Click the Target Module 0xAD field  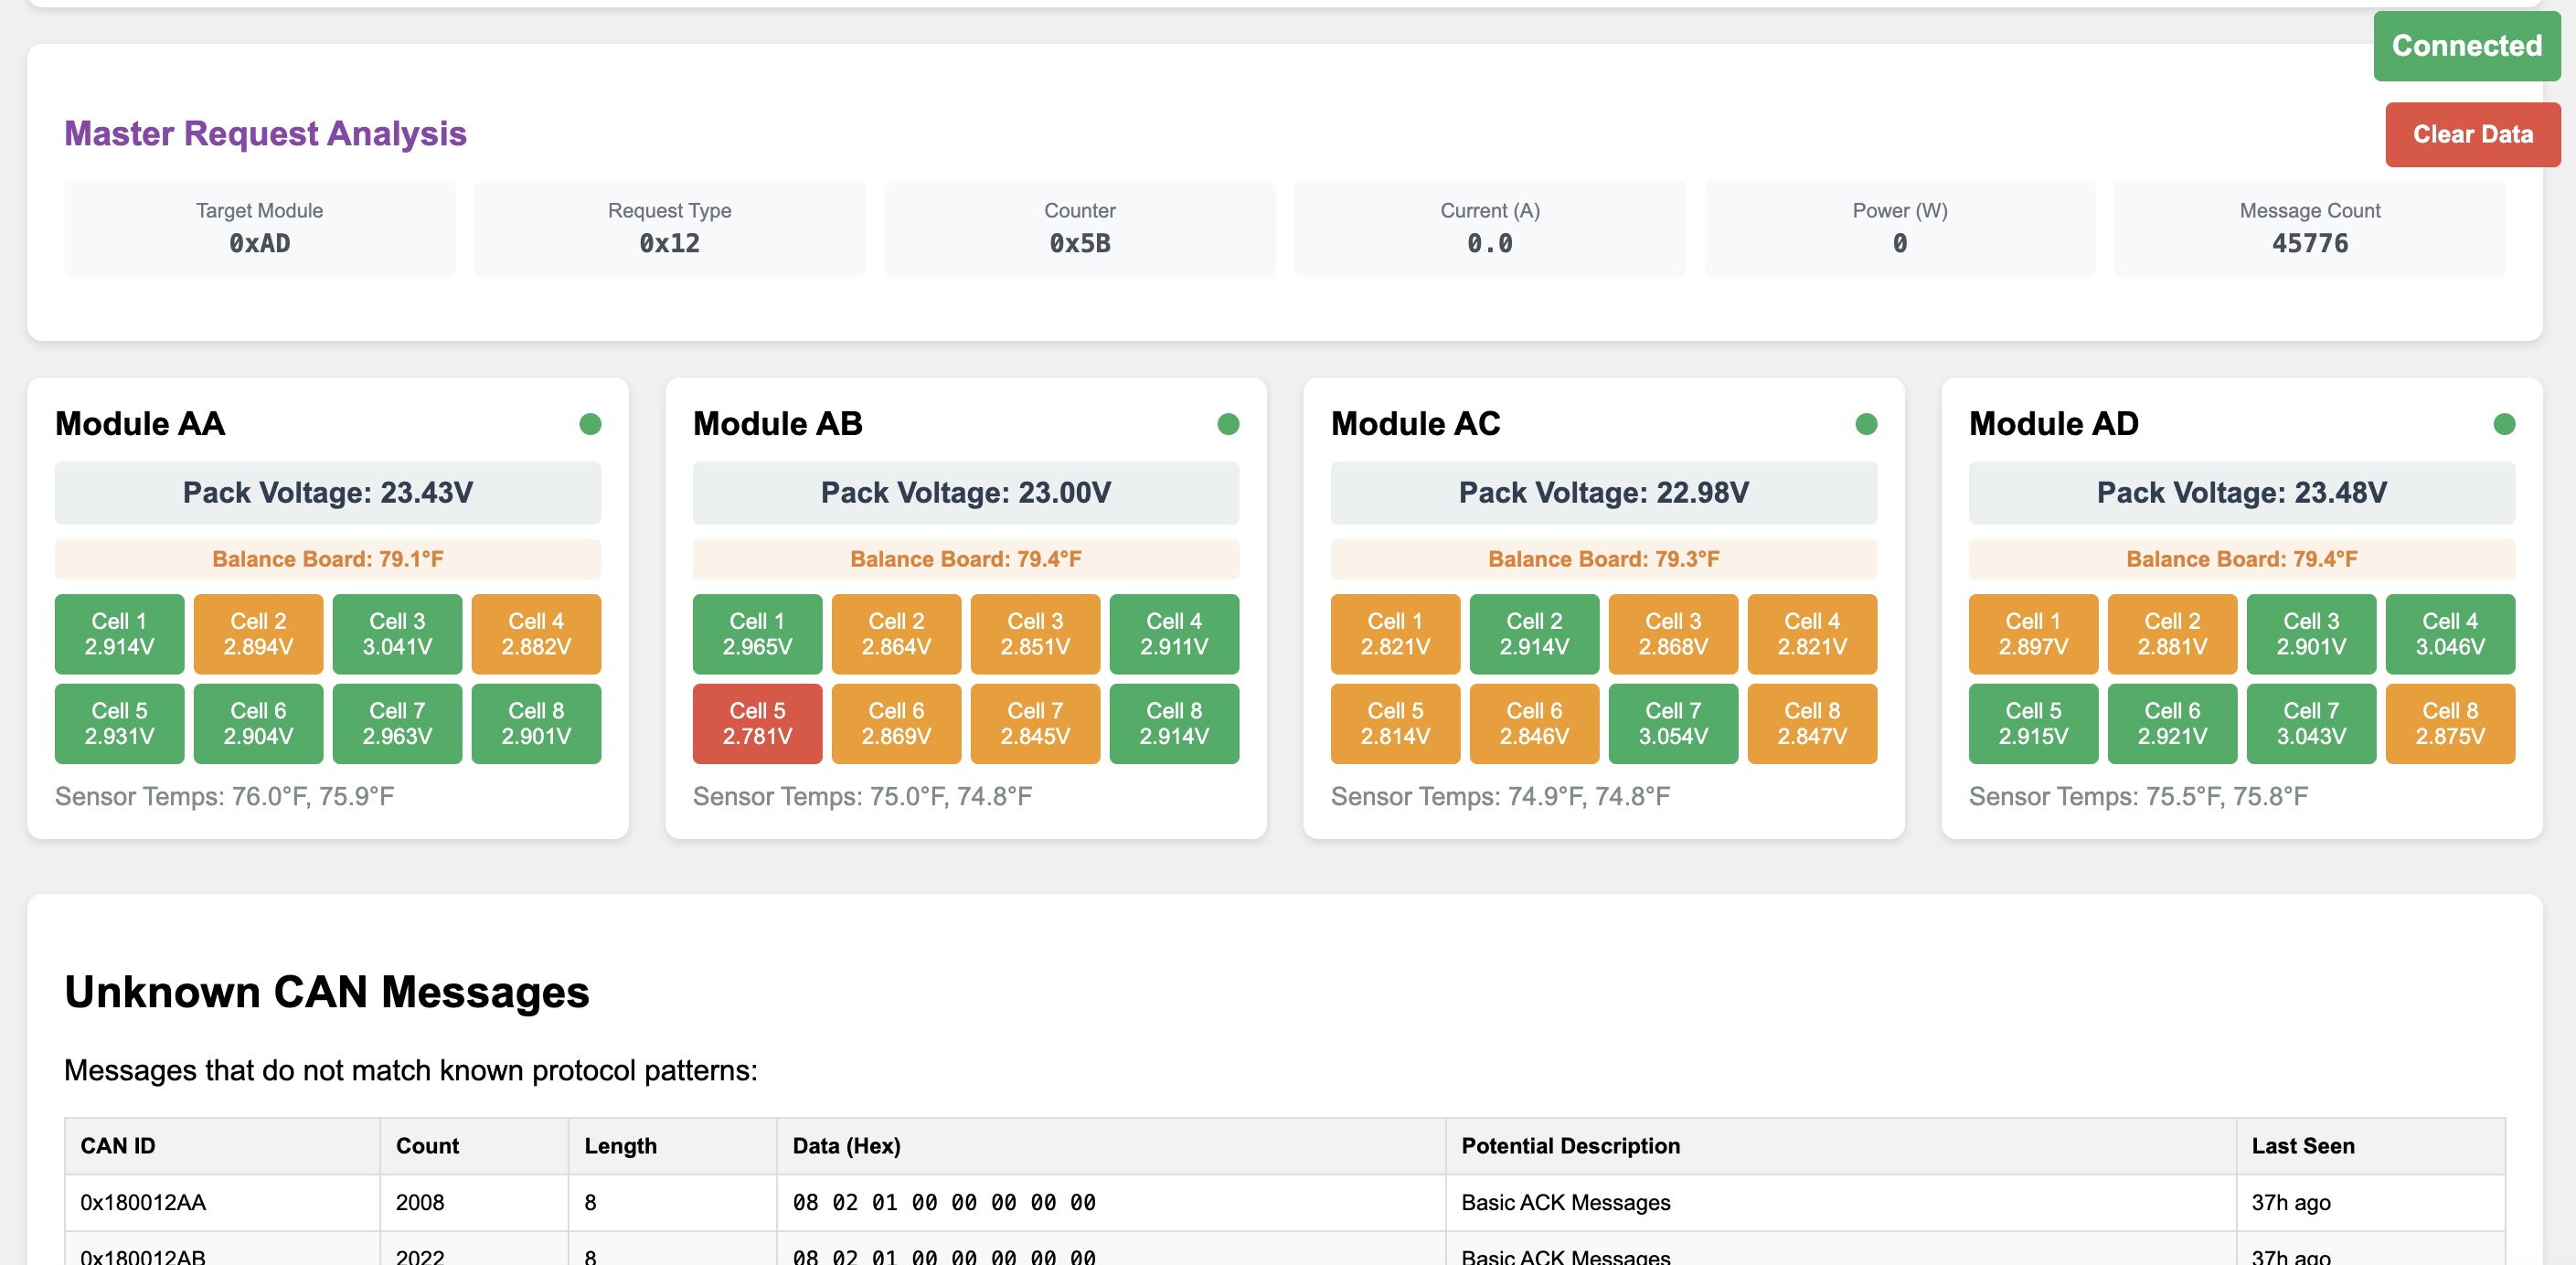point(259,228)
